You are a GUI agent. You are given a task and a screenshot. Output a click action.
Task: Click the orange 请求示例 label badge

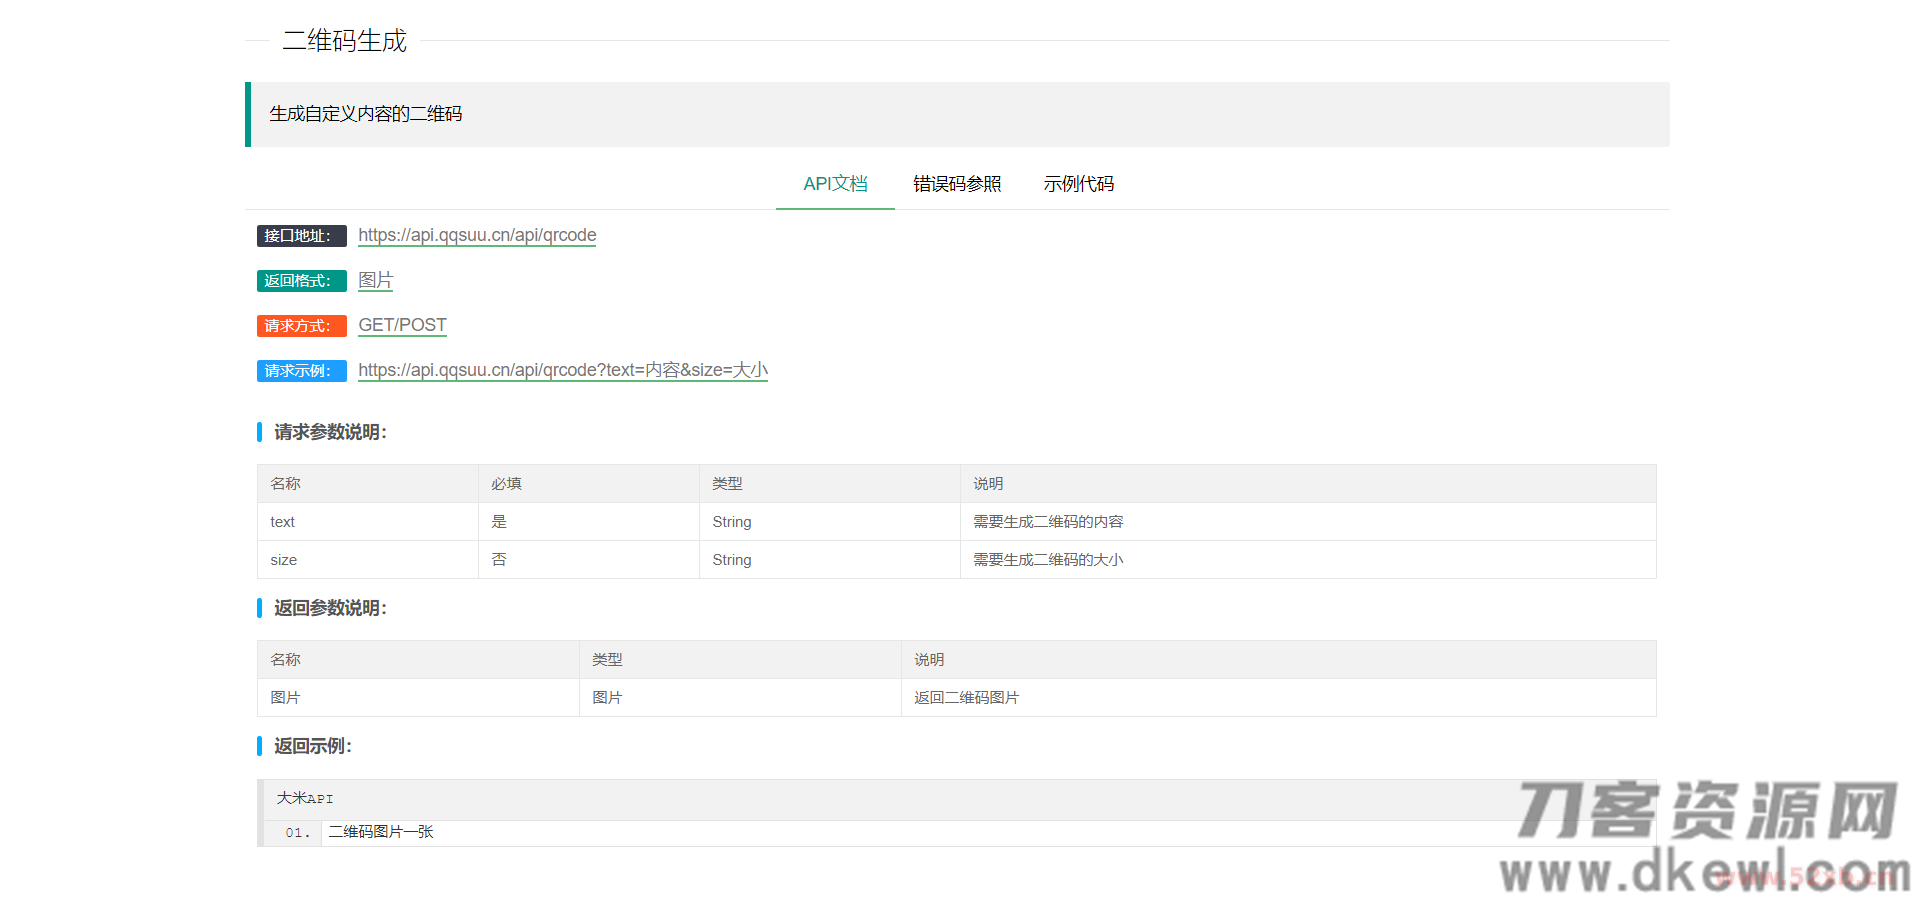click(x=301, y=371)
